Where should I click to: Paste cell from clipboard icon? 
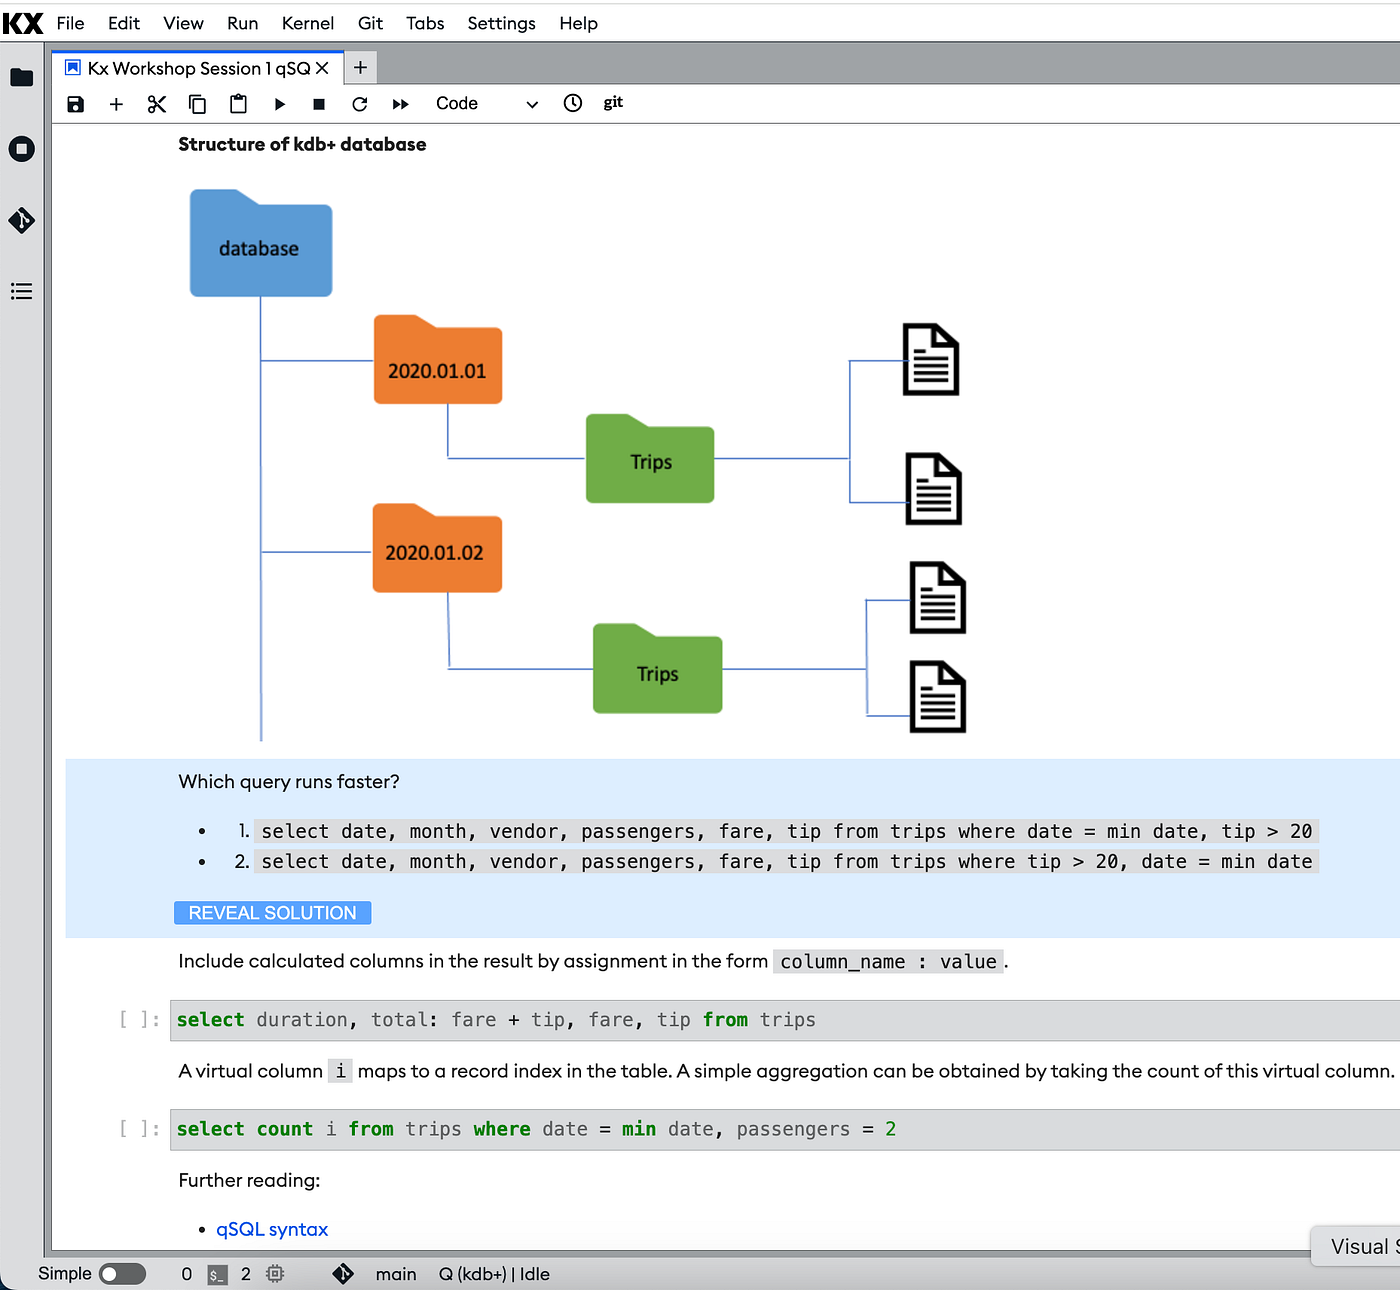point(238,104)
